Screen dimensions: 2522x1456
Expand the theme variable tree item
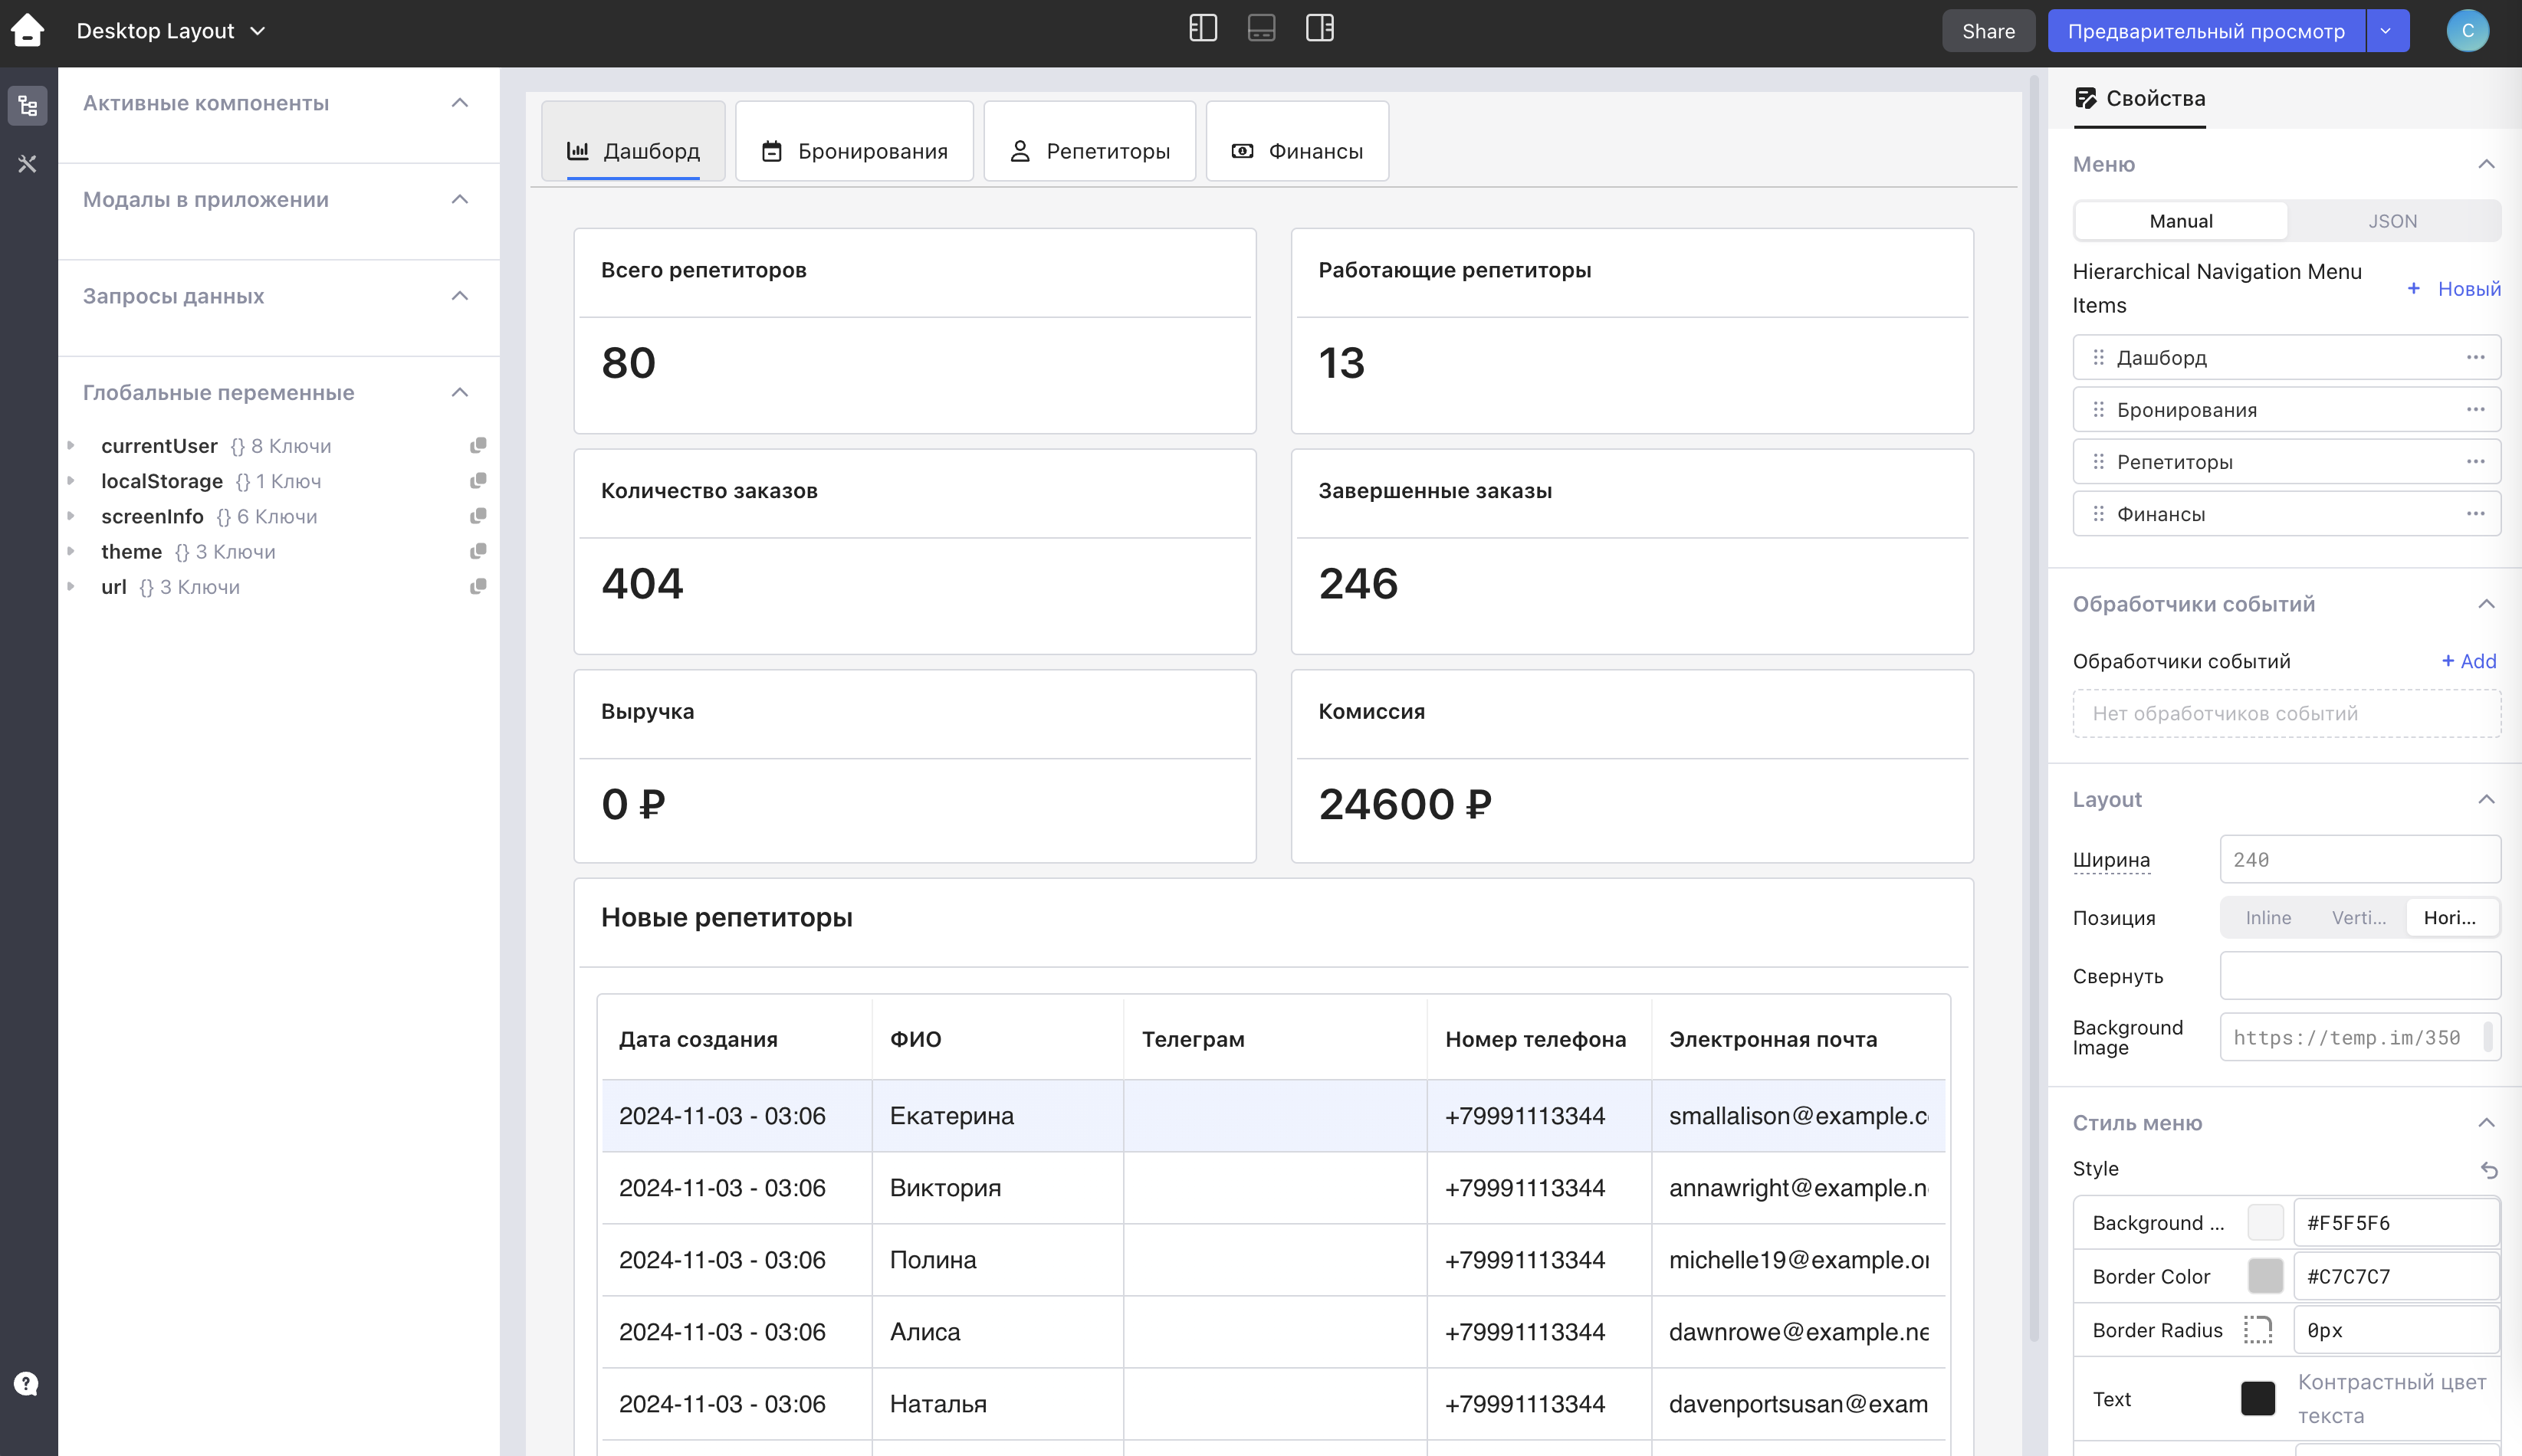pos(70,551)
